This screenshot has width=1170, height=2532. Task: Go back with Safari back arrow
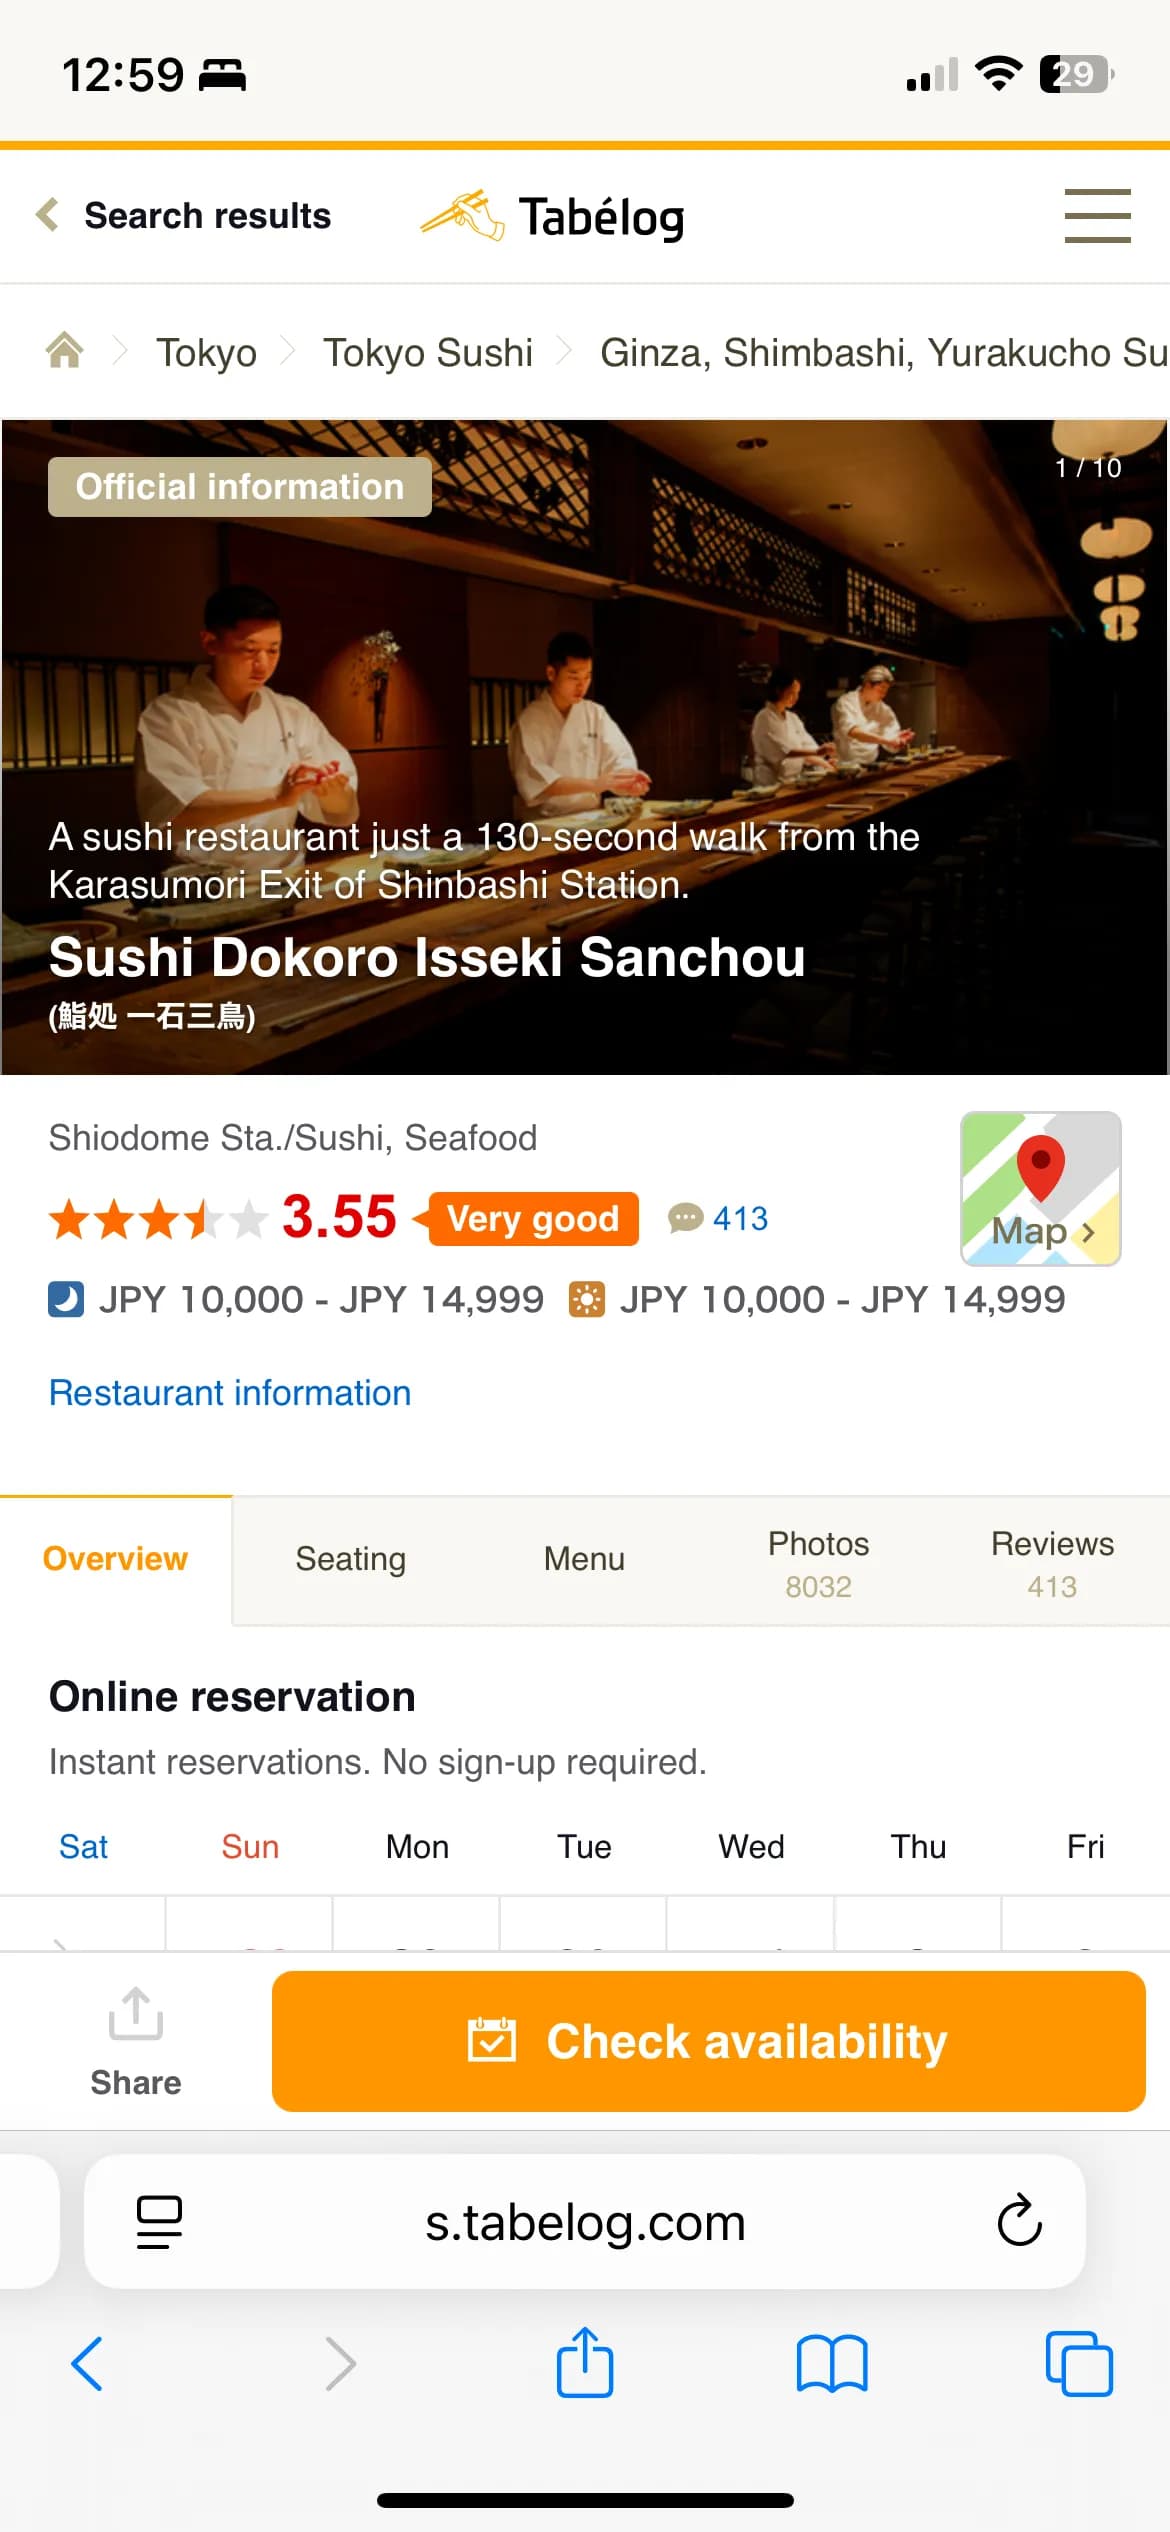(88, 2364)
